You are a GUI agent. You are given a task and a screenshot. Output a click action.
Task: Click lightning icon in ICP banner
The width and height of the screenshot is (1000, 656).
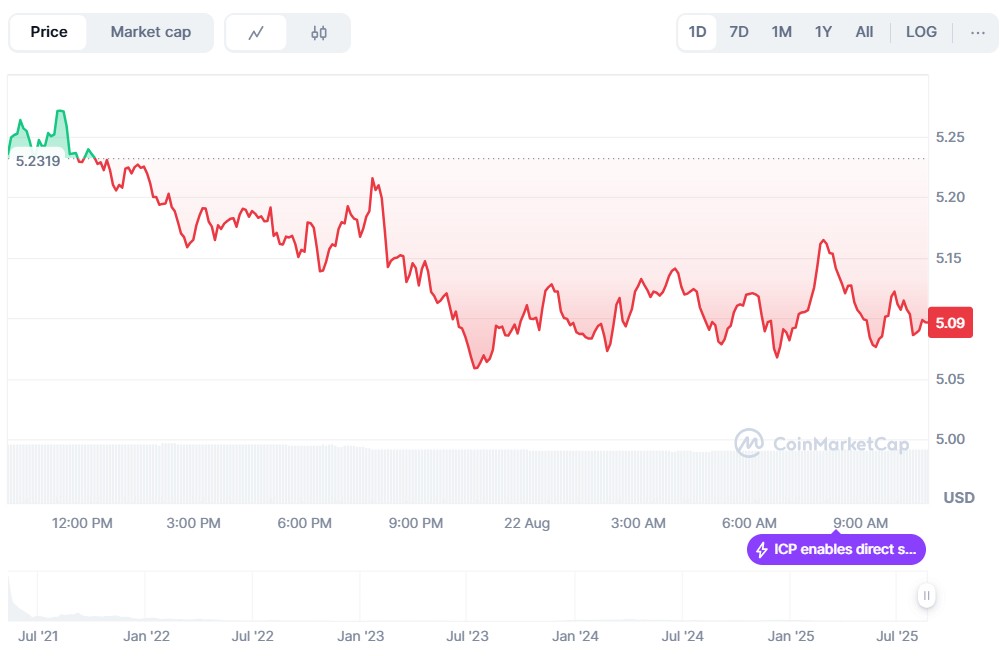762,550
